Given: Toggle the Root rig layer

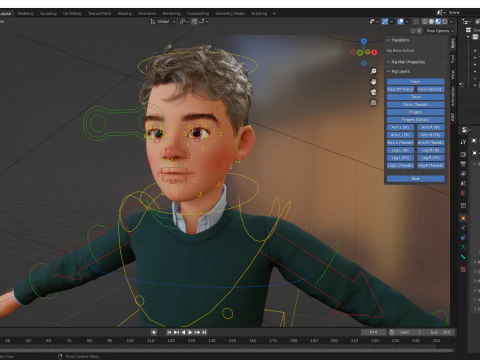Looking at the screenshot, I should 416,179.
